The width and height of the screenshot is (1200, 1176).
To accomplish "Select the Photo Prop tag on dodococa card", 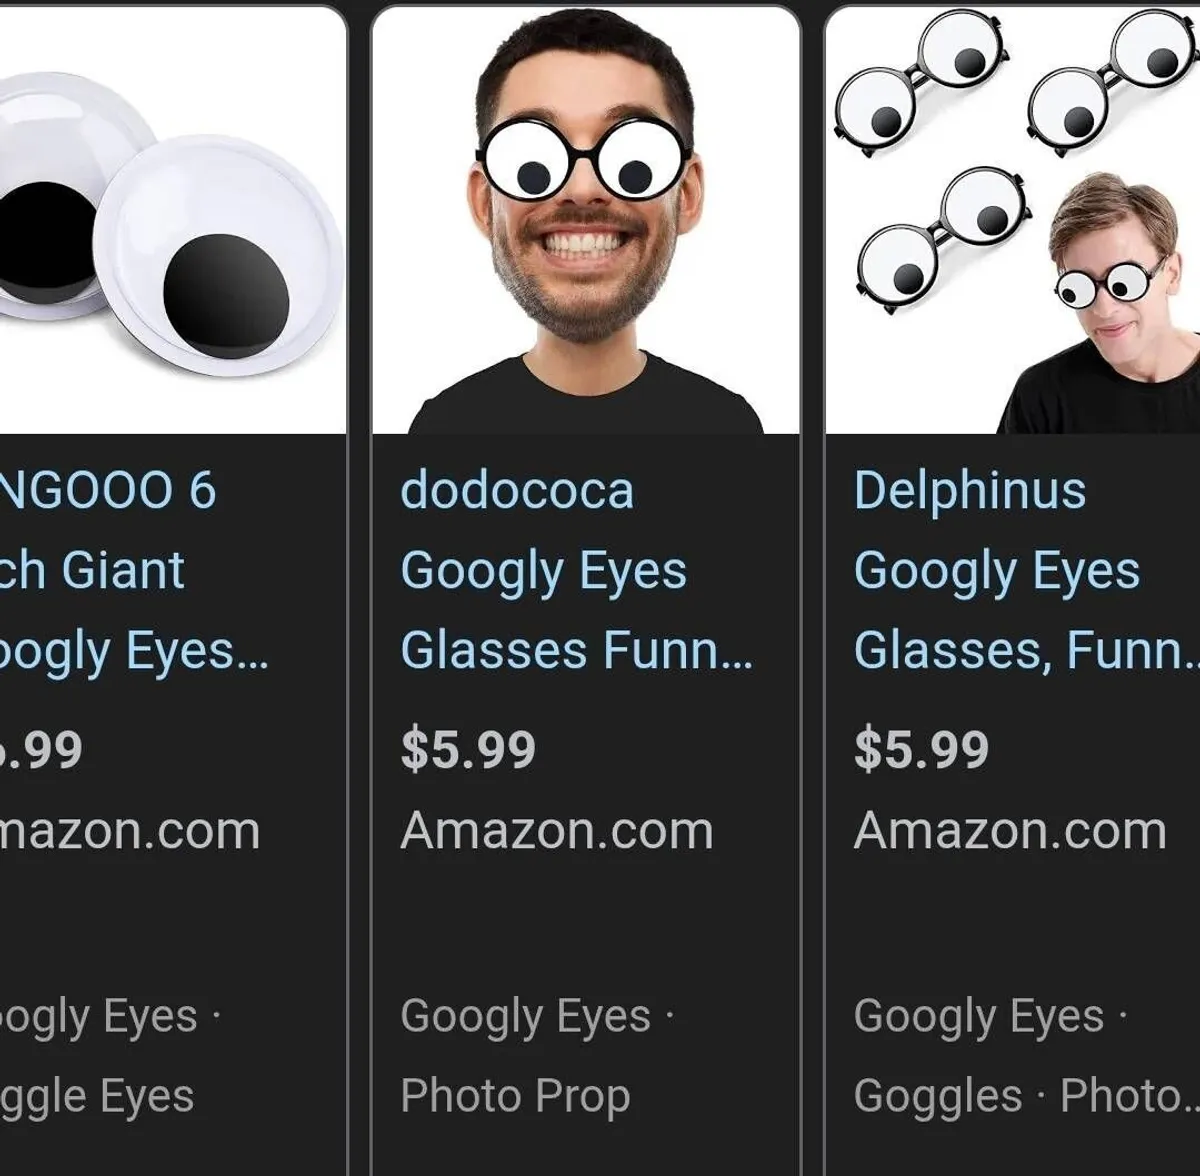I will [x=515, y=1096].
